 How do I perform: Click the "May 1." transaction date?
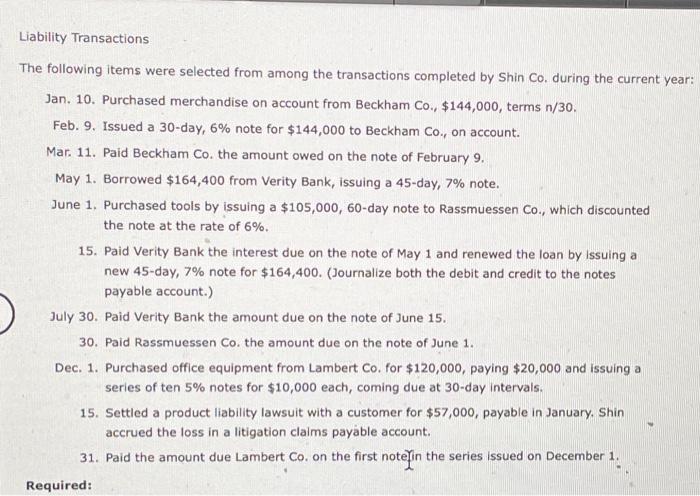(76, 179)
